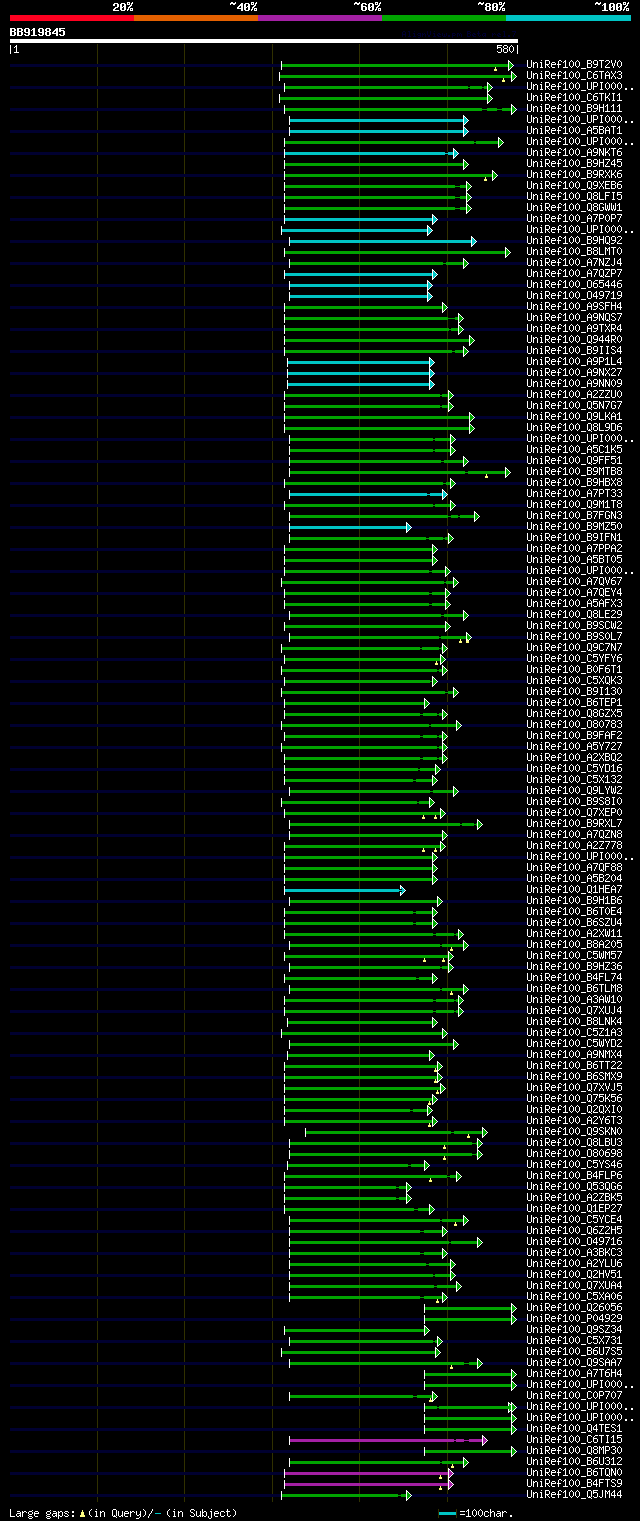Screen dimensions: 640x1521
Task: Select hit label UniRef100_Q5JM44
Action: click(x=574, y=1494)
